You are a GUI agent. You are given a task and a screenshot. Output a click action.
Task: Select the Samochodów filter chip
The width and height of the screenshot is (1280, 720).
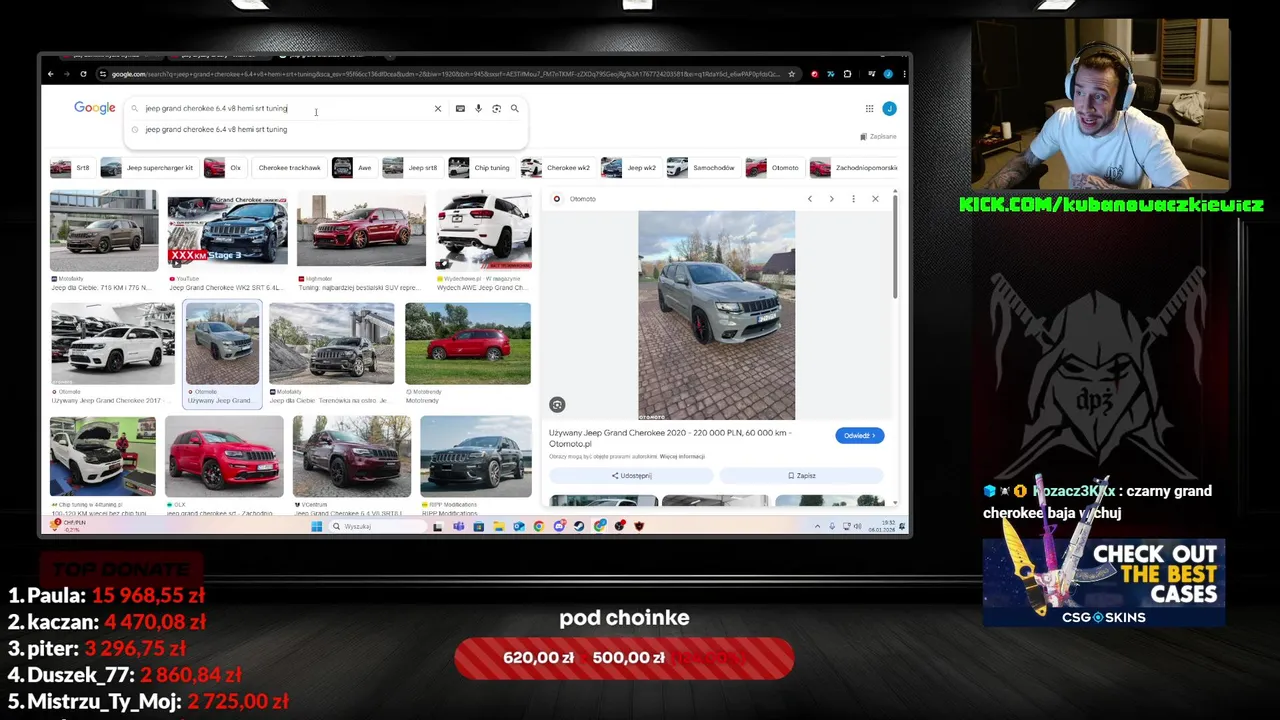point(702,168)
